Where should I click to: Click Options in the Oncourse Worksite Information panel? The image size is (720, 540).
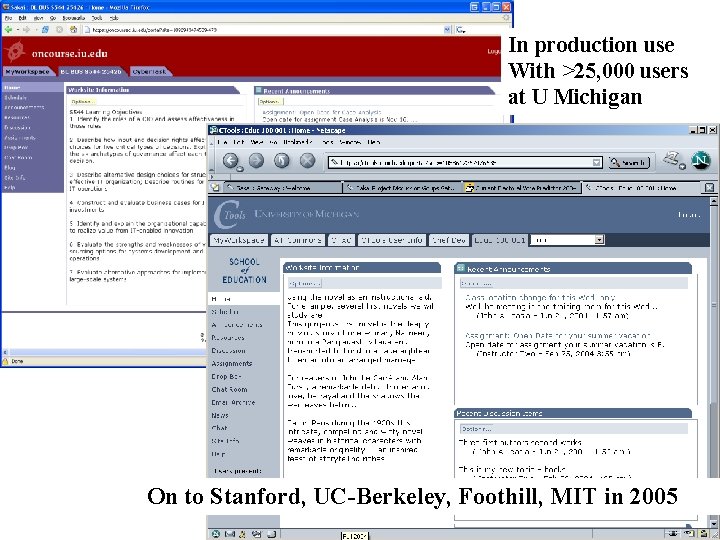click(x=83, y=101)
